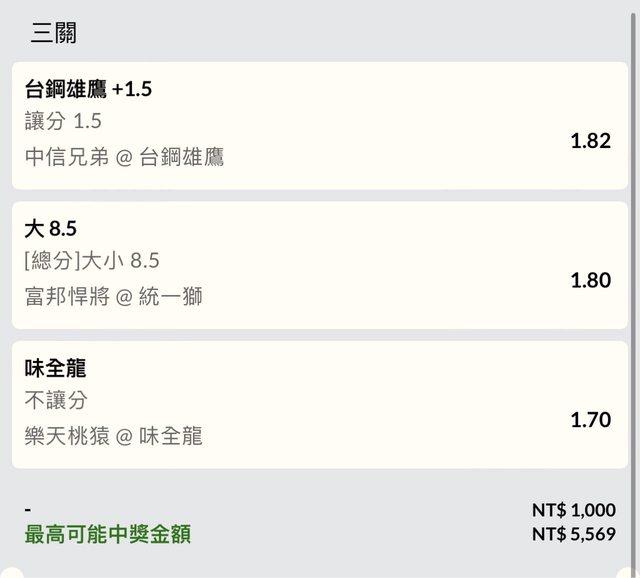Viewport: 640px width, 578px height.
Task: Click the NT$ 1,000 stake amount
Action: pyautogui.click(x=573, y=510)
